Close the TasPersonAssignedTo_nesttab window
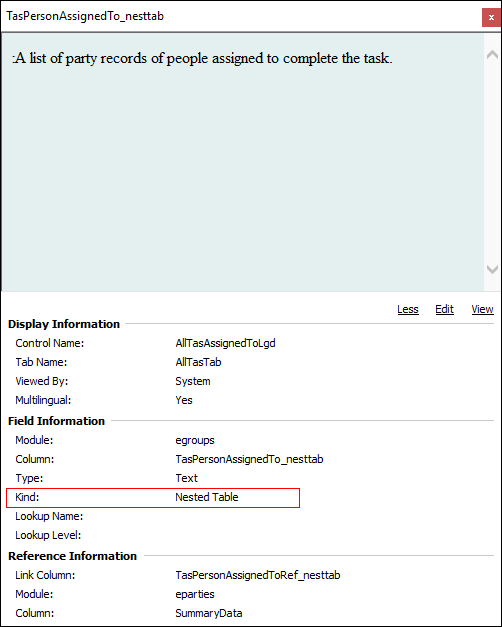 tap(491, 18)
